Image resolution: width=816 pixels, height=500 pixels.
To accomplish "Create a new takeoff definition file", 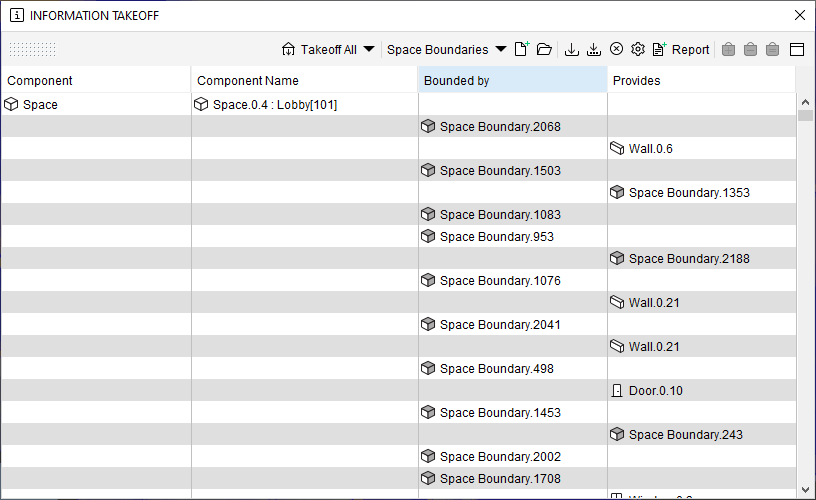I will pos(521,49).
